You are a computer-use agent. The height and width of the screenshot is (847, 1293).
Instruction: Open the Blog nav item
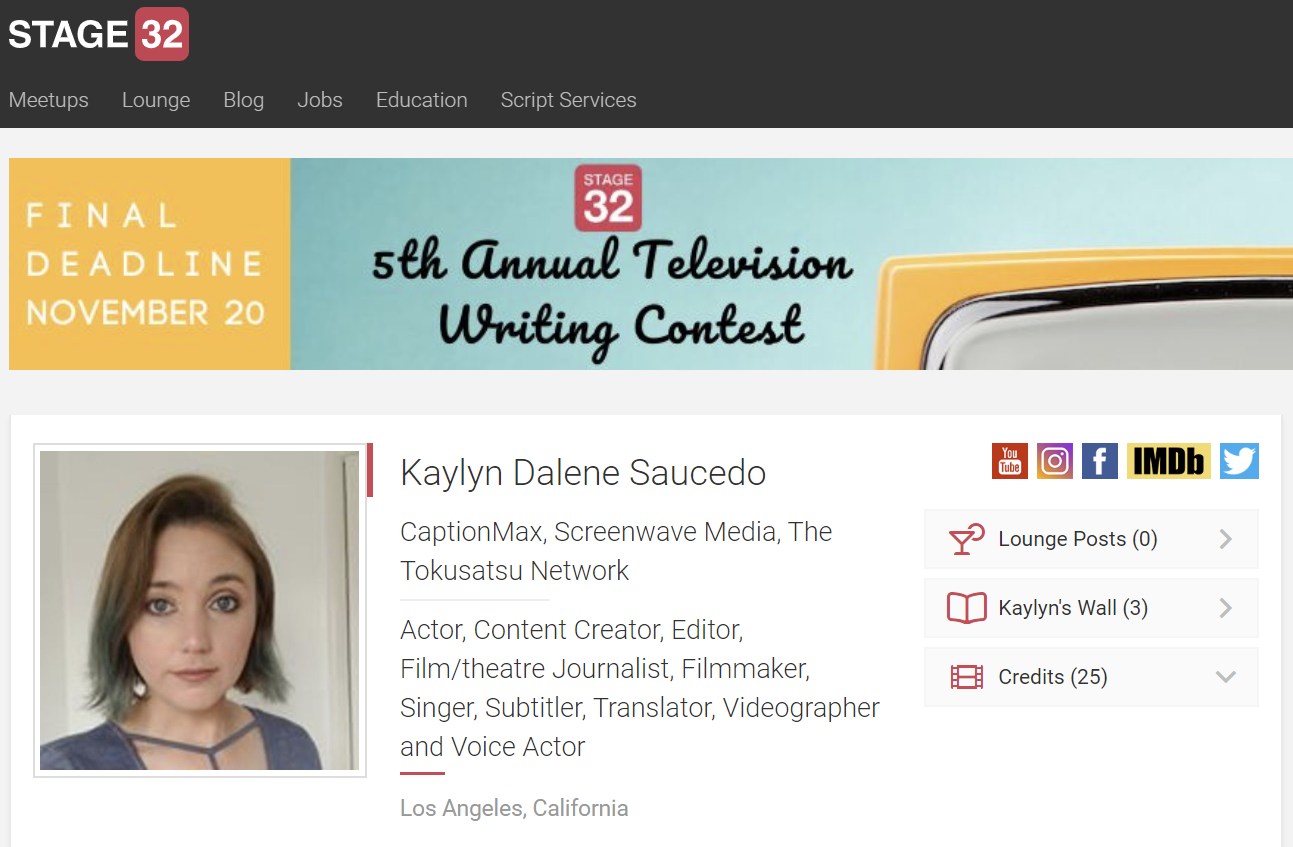tap(244, 100)
